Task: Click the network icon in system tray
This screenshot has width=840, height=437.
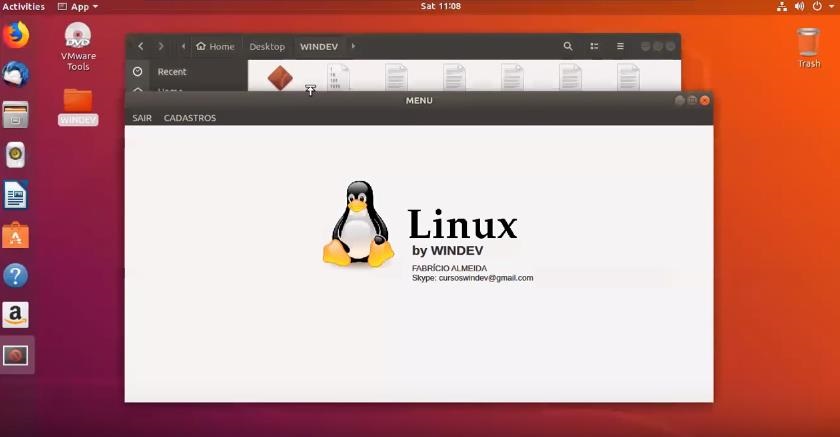Action: coord(782,6)
